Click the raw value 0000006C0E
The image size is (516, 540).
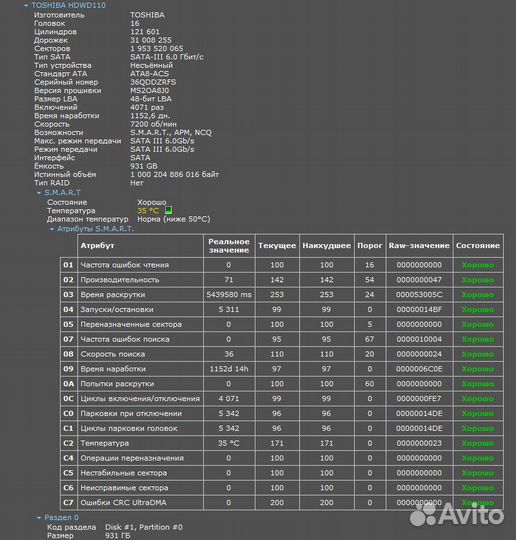(419, 369)
